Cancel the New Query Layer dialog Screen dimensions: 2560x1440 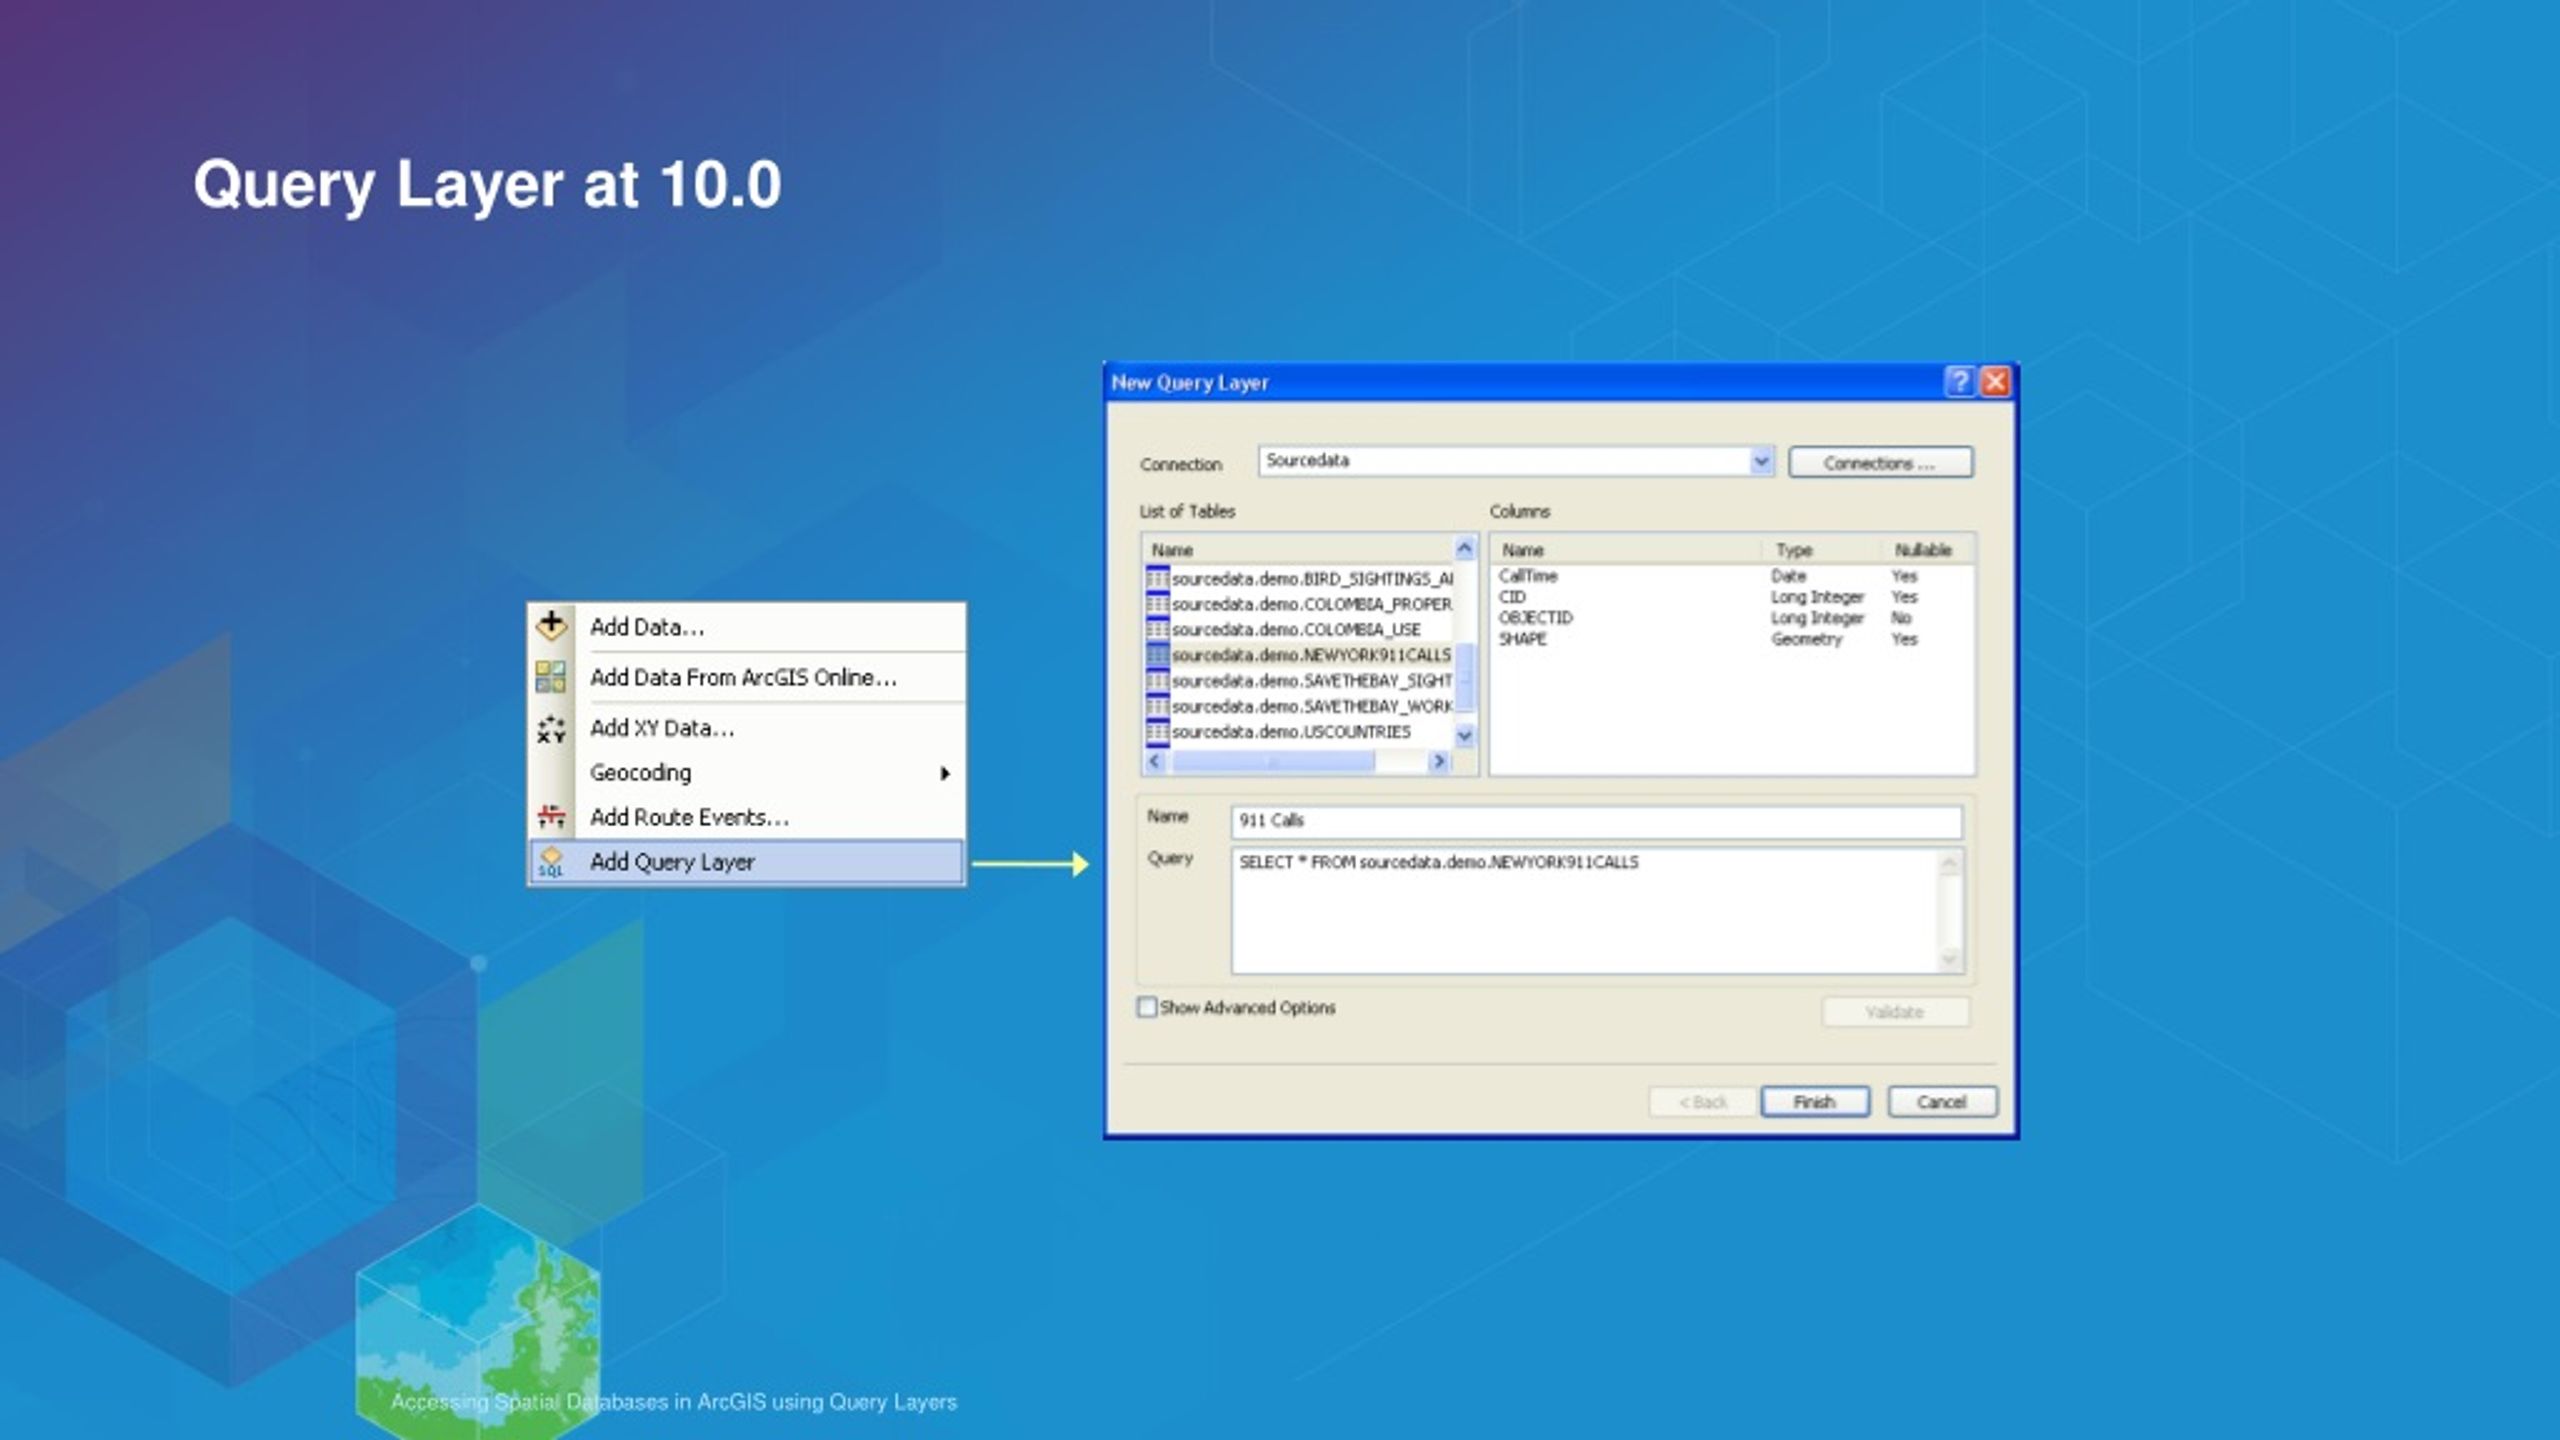[1942, 1102]
